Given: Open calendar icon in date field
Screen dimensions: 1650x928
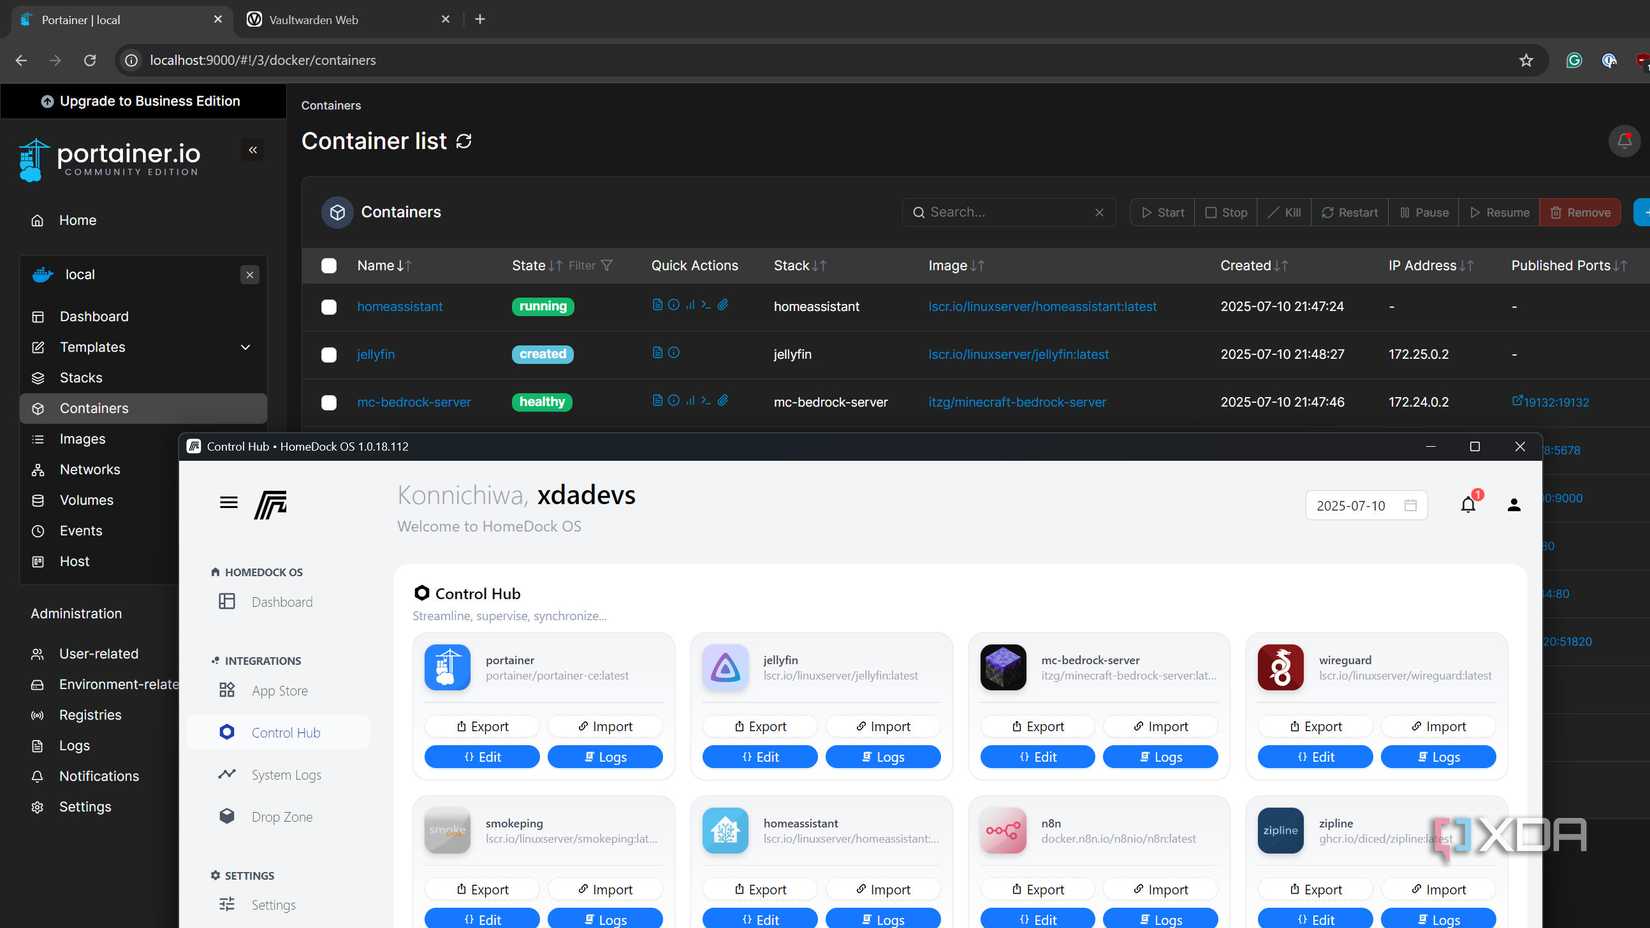Looking at the screenshot, I should (1410, 505).
